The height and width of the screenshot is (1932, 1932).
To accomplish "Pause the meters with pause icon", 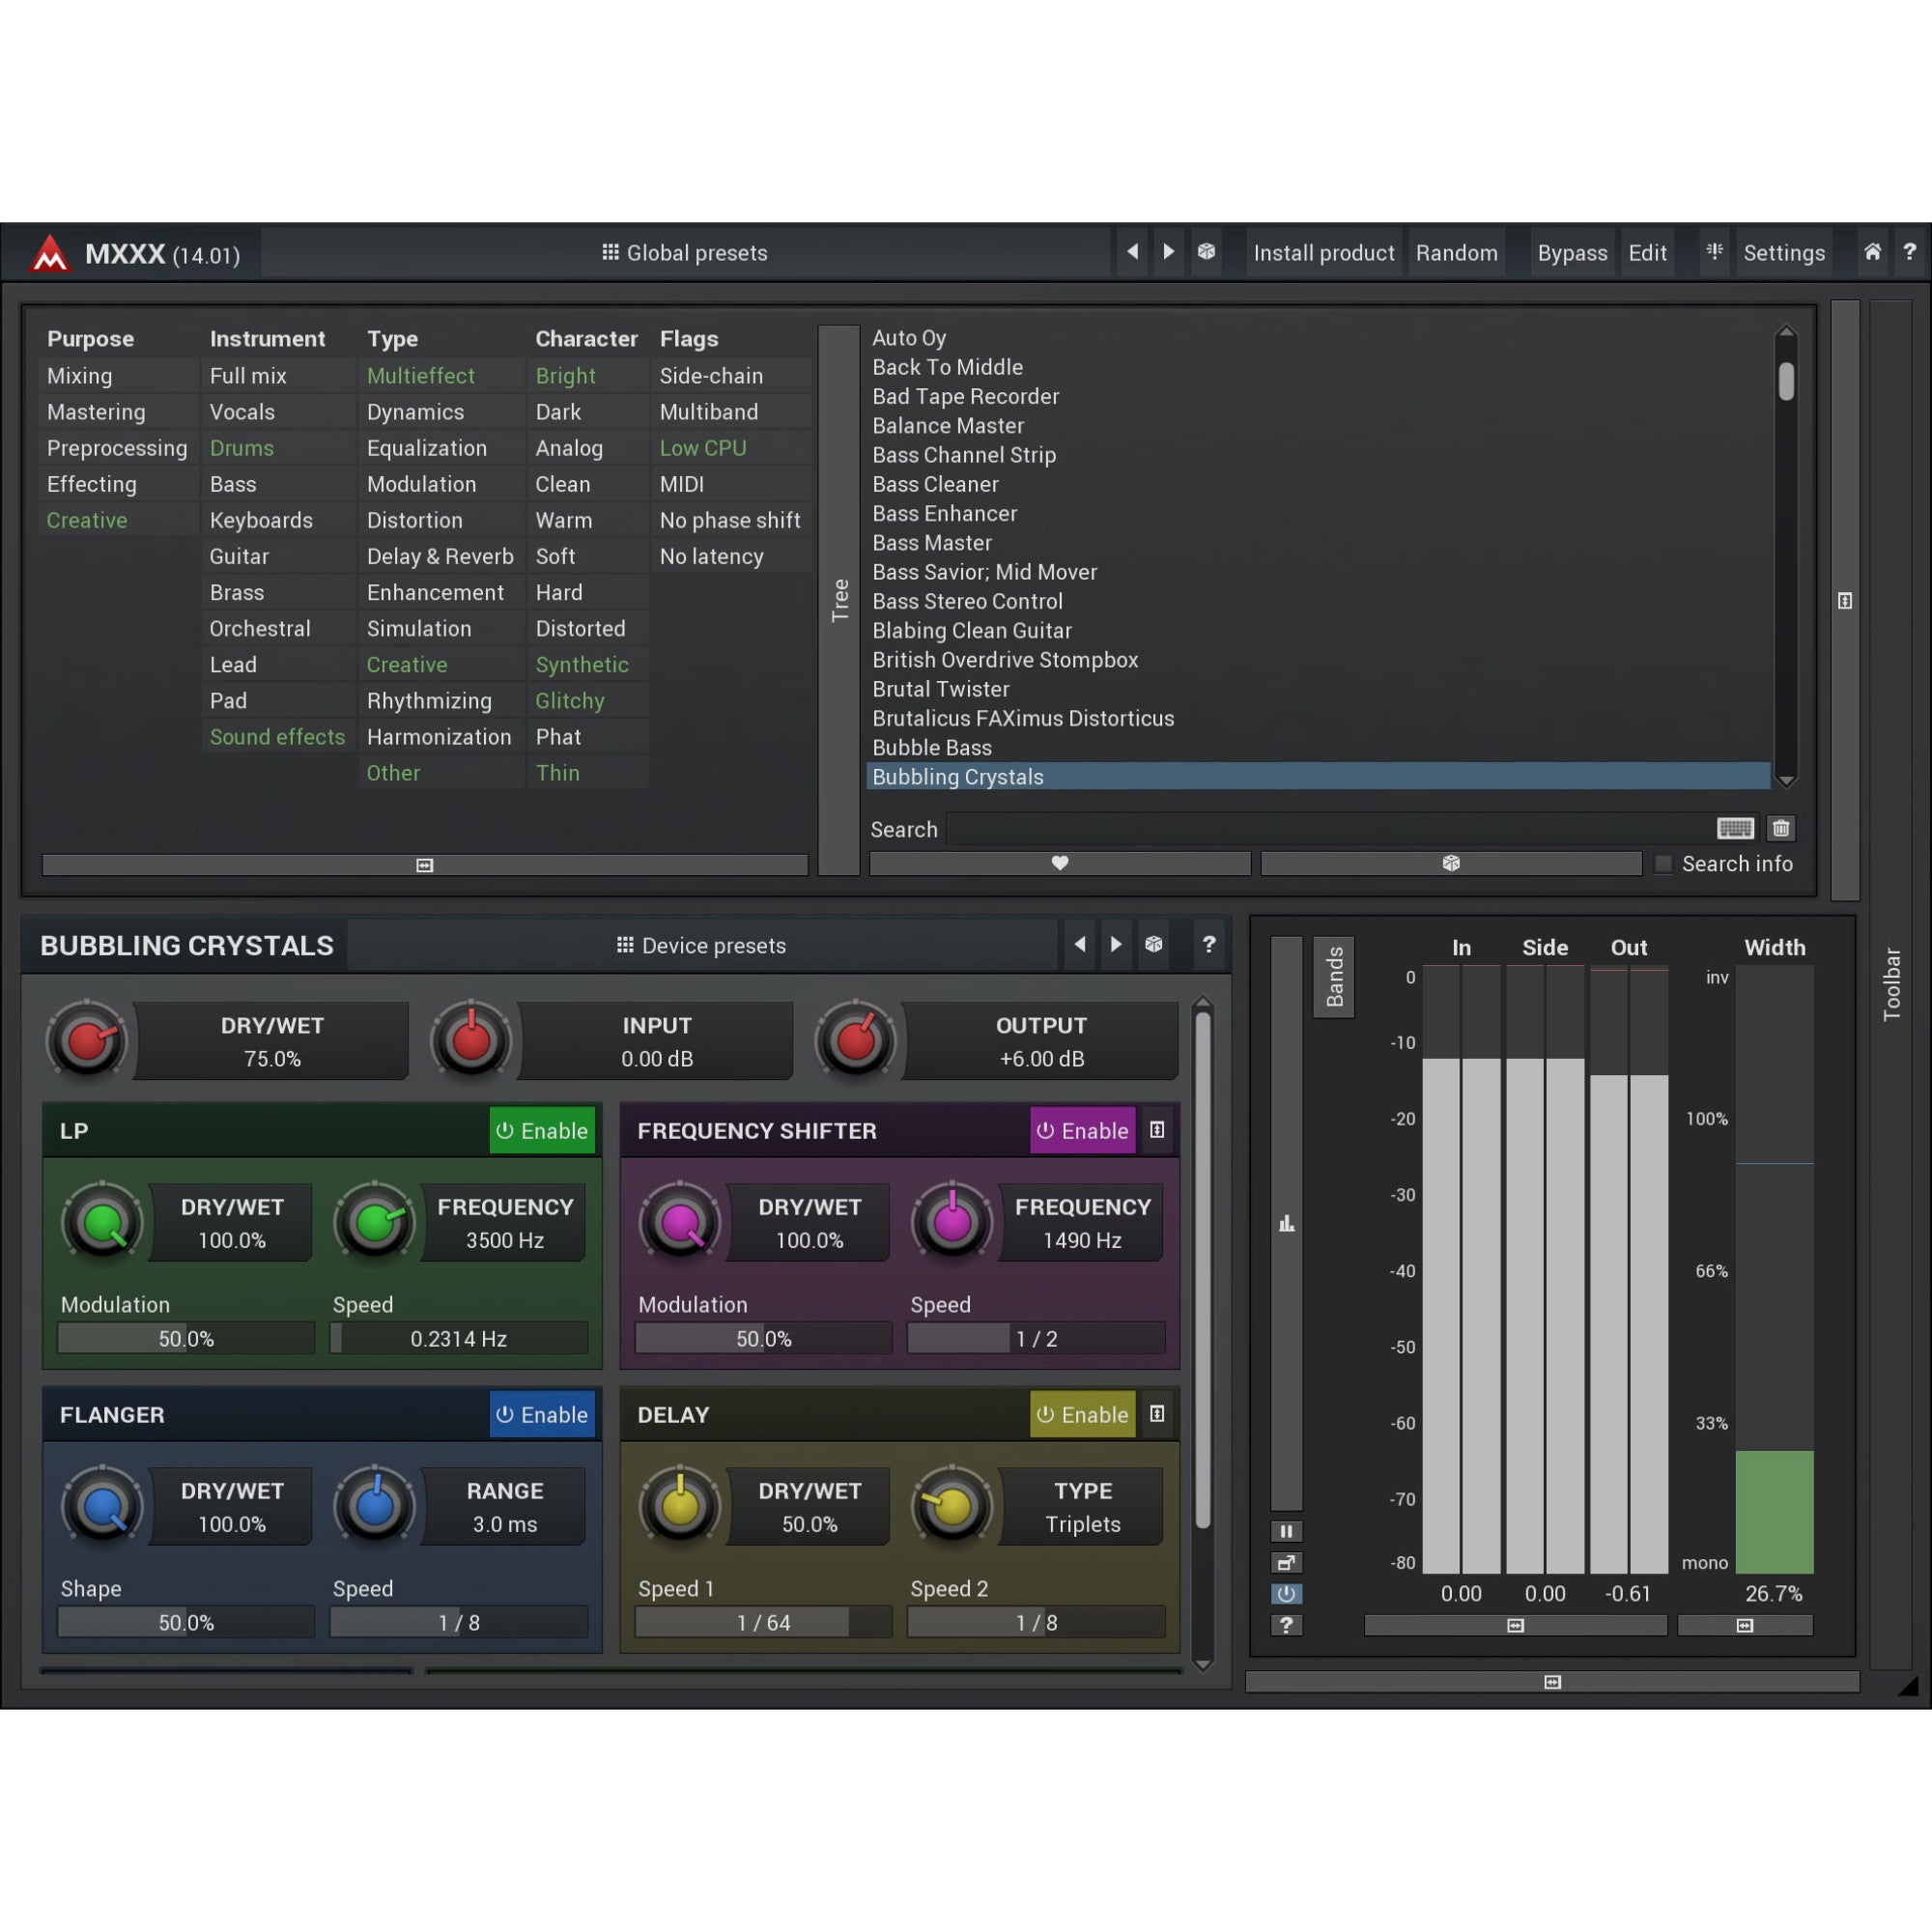I will pyautogui.click(x=1286, y=1530).
